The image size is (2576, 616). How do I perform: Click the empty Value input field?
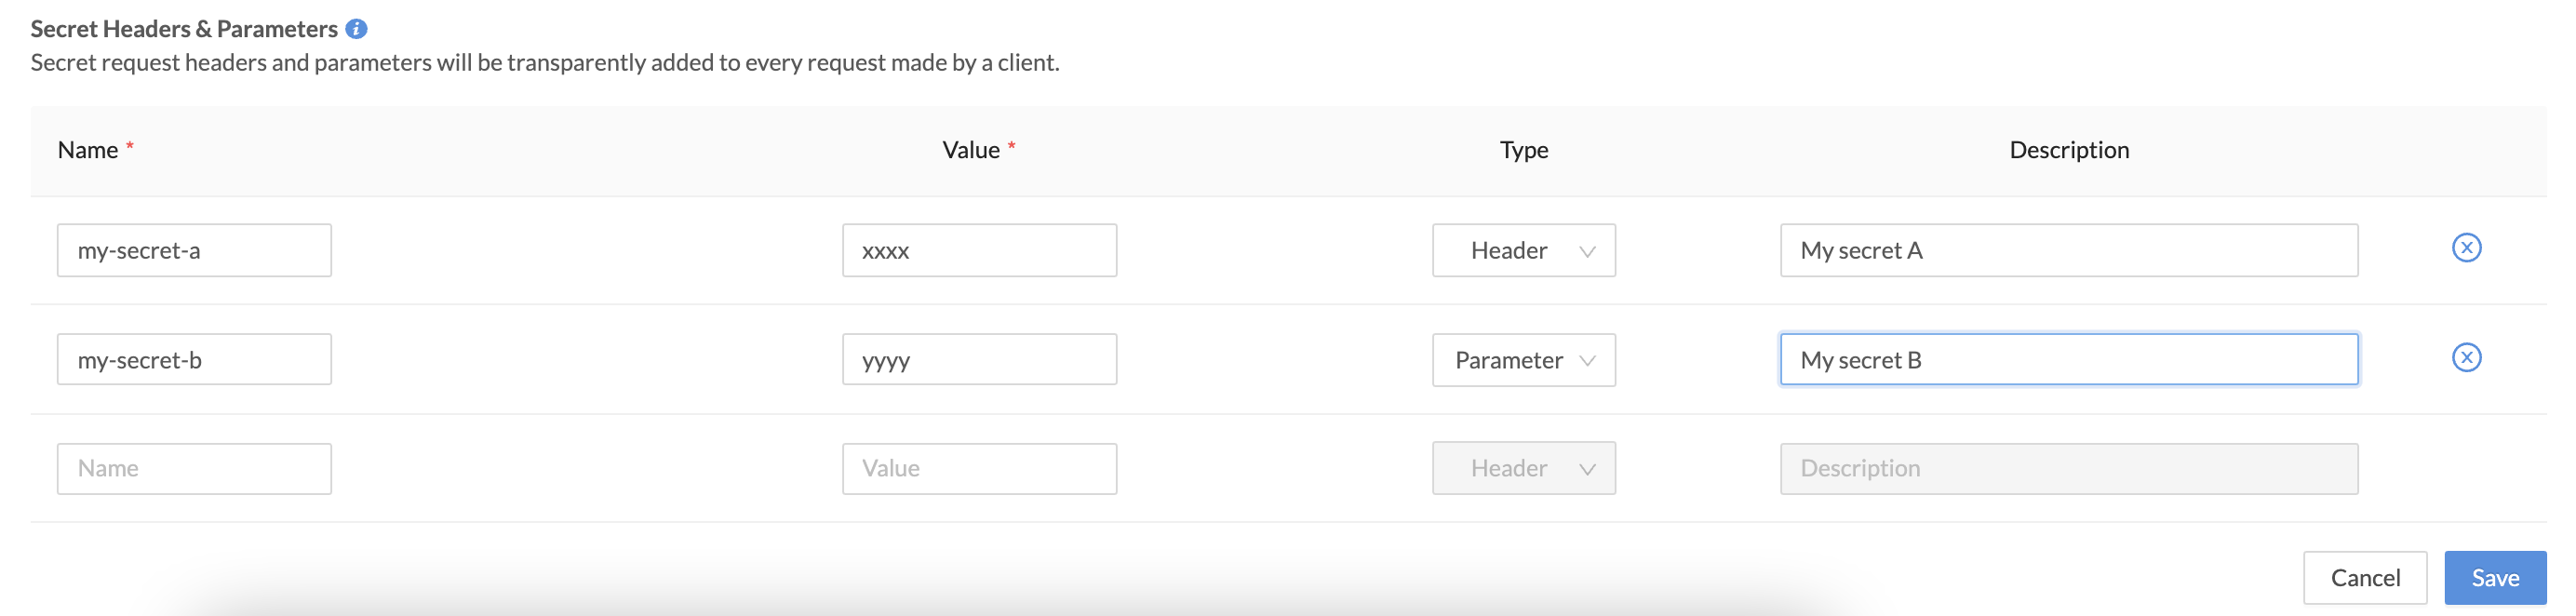coord(979,469)
